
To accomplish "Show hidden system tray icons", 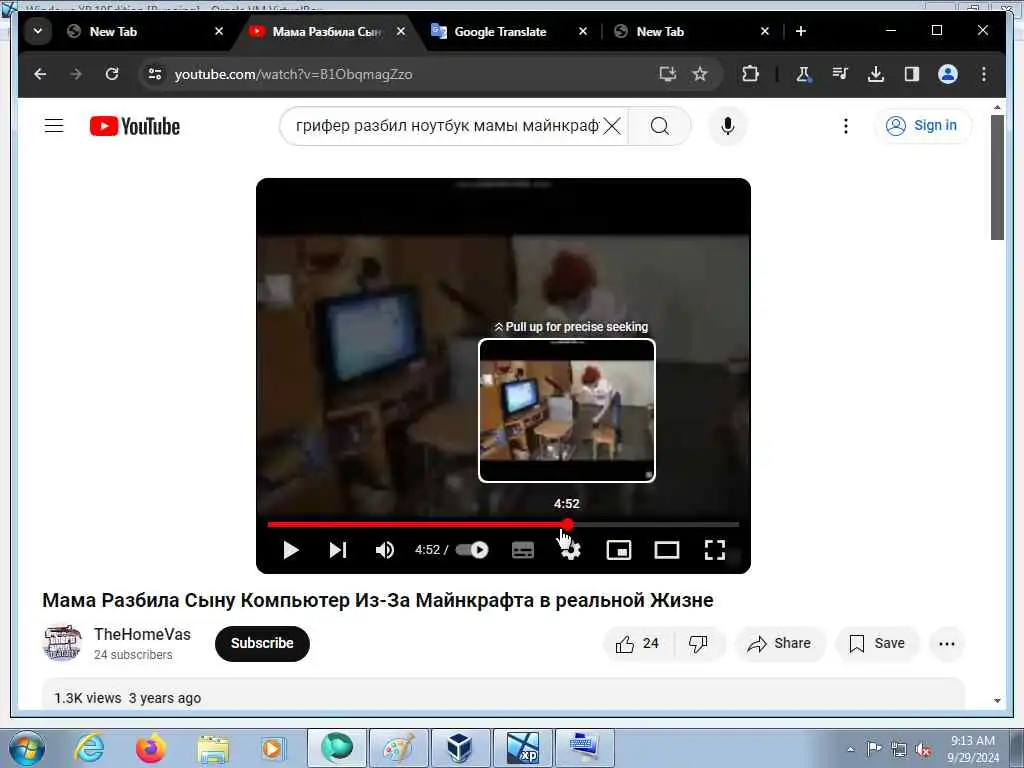I will [850, 750].
